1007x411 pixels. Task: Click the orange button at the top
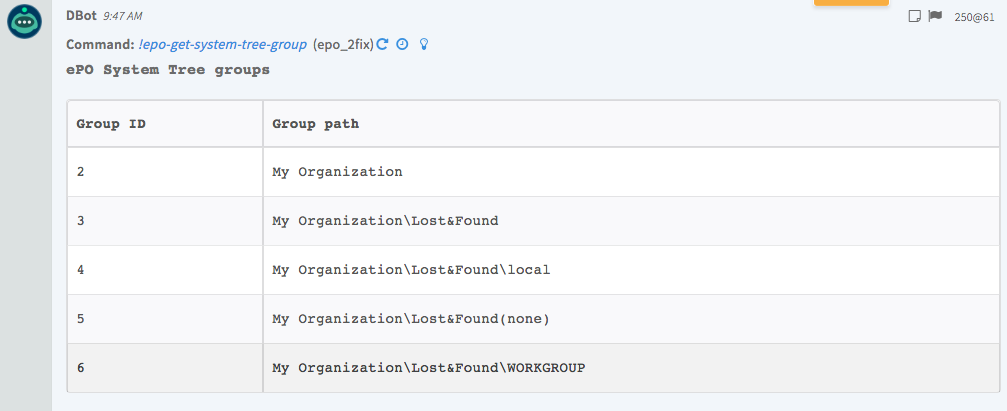tap(851, 3)
